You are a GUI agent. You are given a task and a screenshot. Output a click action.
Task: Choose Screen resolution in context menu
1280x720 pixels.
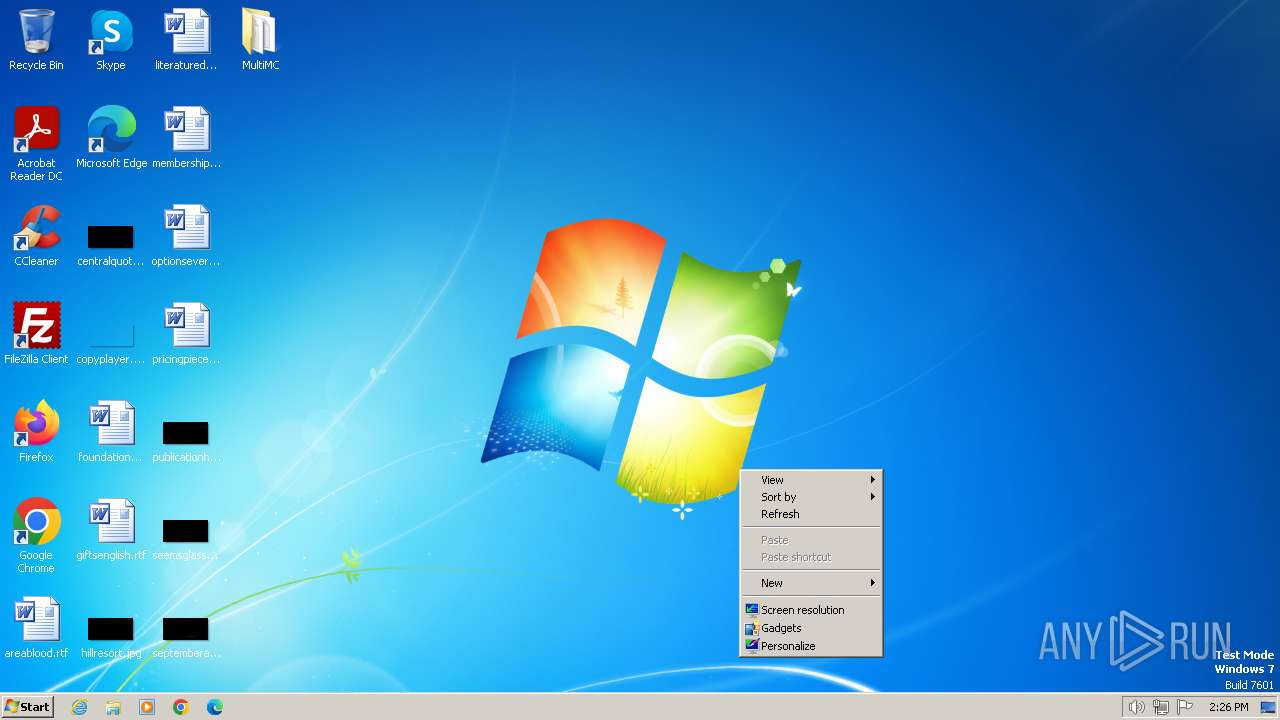tap(811, 610)
